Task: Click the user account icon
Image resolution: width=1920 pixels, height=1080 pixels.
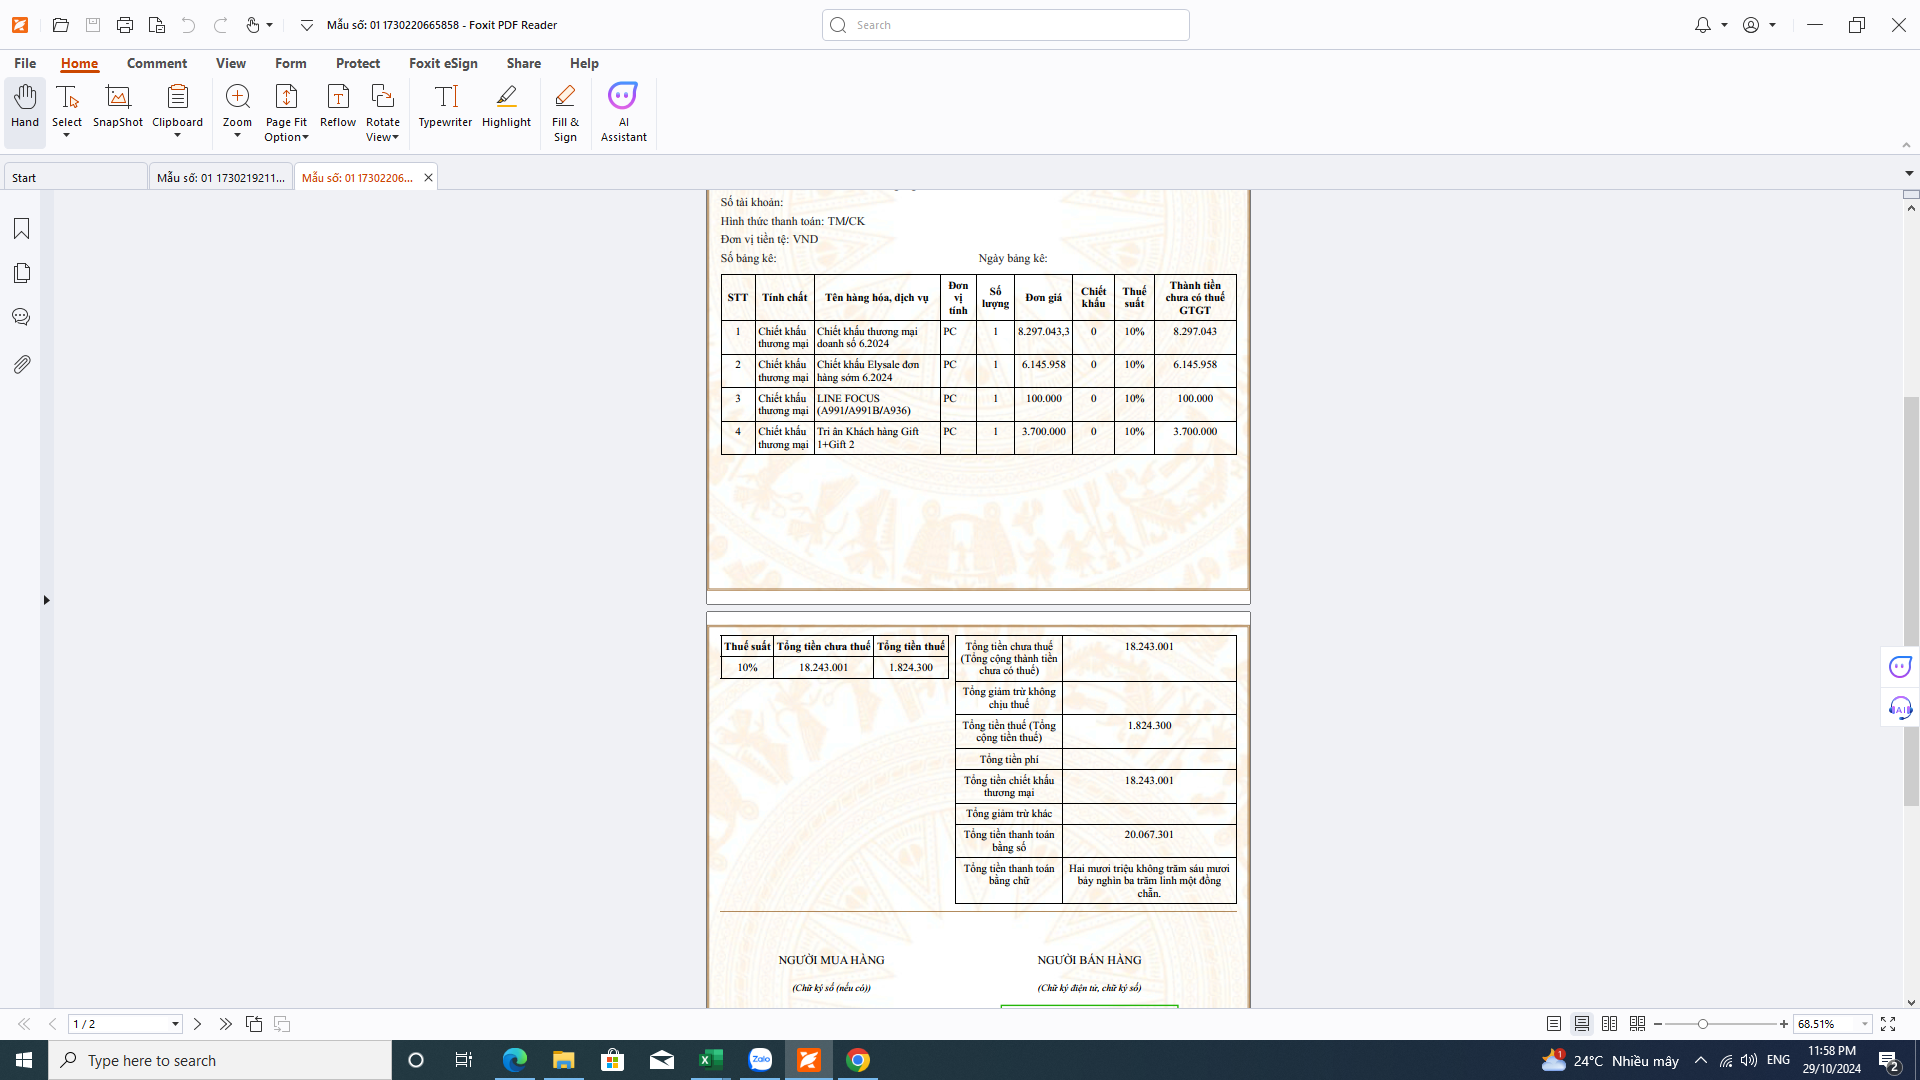Action: [x=1750, y=25]
